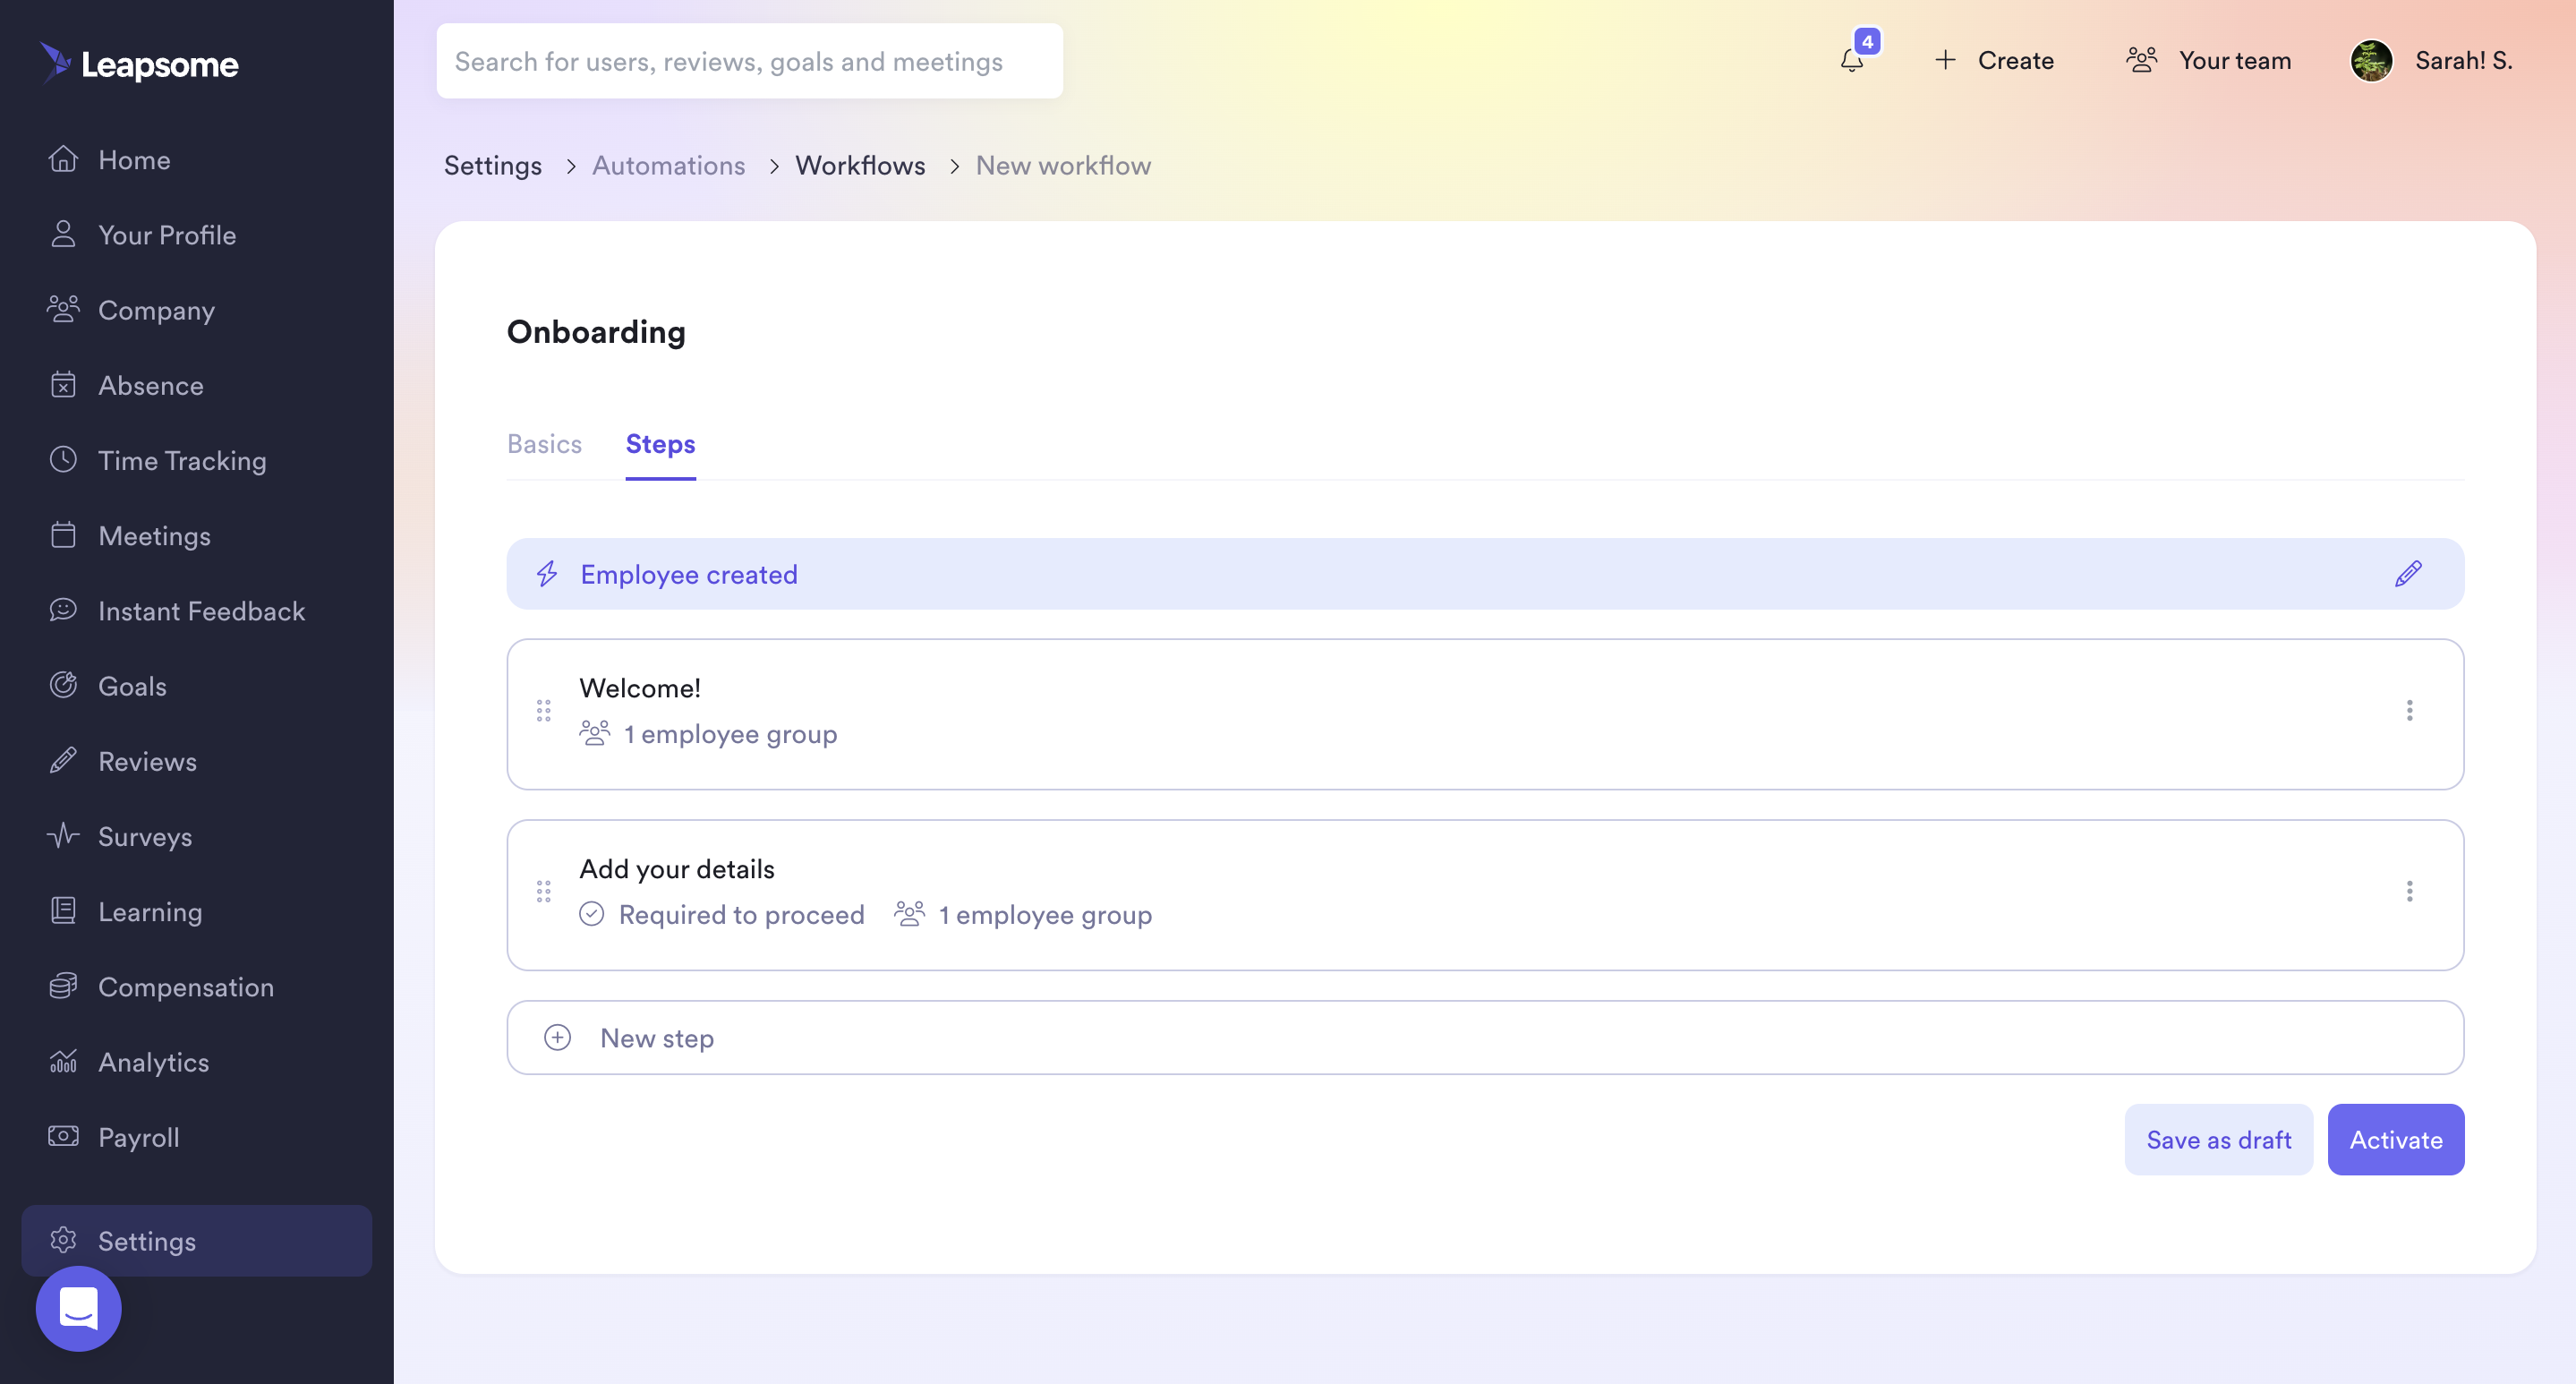Click the lightning trigger icon
Screen dimensions: 2576x1384
point(547,574)
